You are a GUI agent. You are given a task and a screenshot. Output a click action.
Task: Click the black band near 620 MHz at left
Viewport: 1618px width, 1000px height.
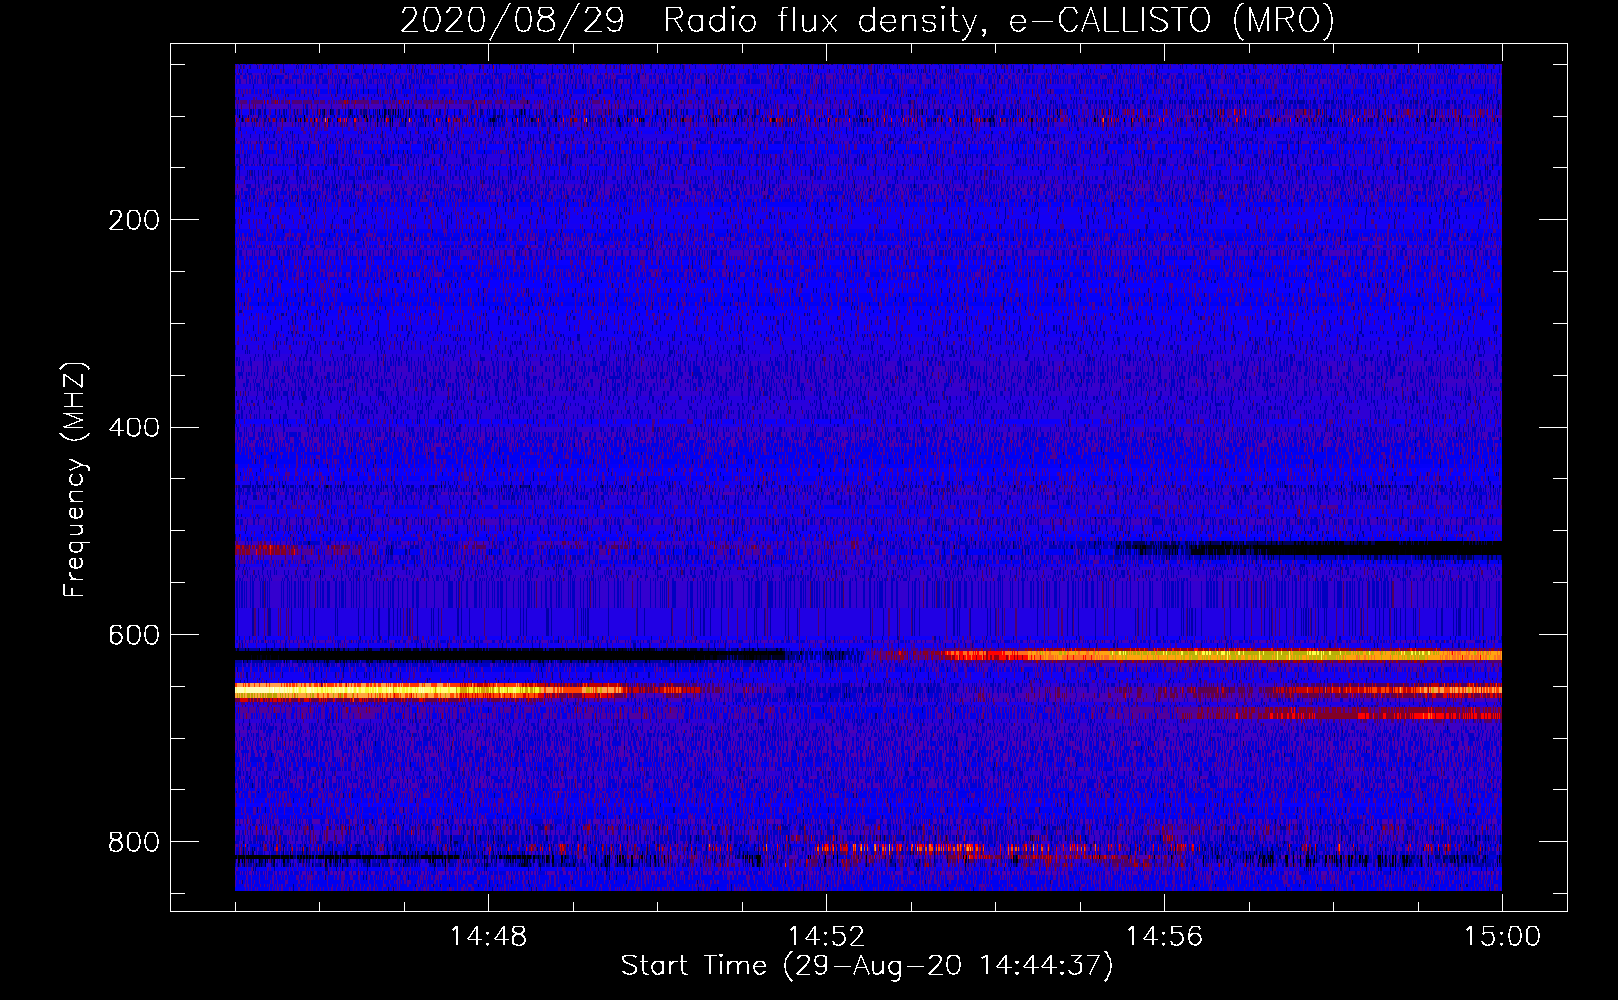click(x=510, y=654)
